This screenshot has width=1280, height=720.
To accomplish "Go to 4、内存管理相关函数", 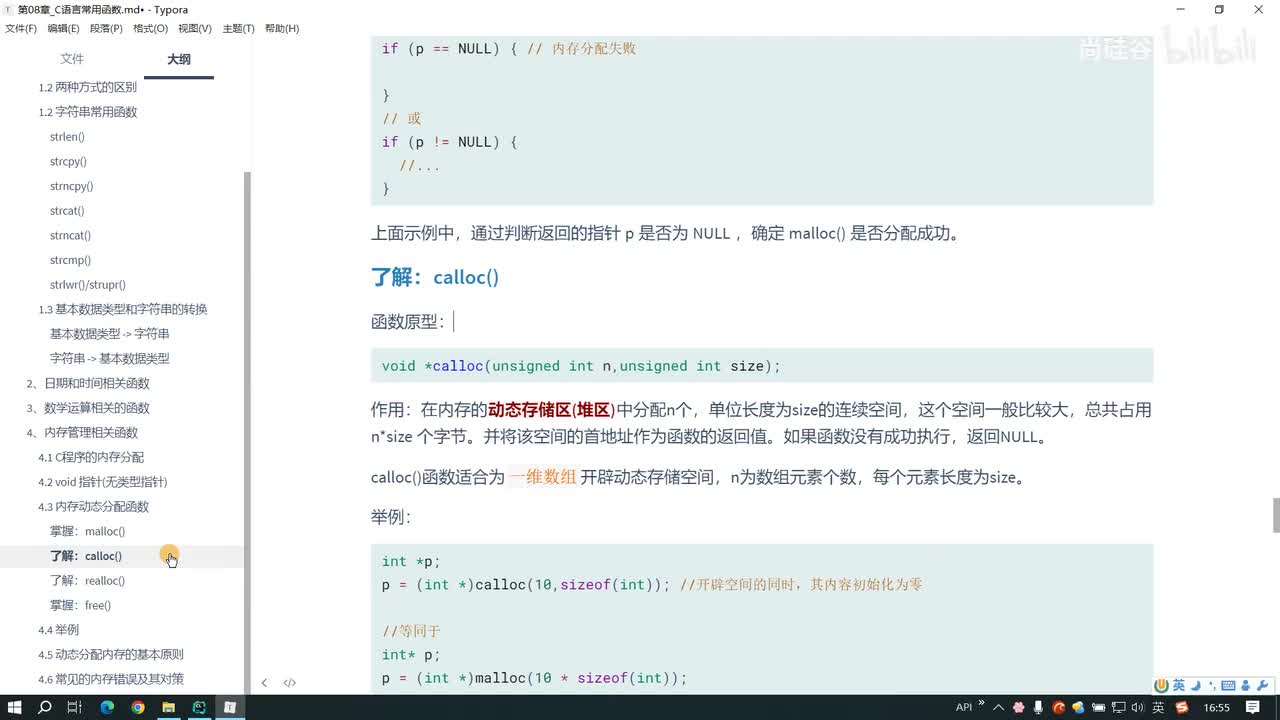I will point(82,432).
